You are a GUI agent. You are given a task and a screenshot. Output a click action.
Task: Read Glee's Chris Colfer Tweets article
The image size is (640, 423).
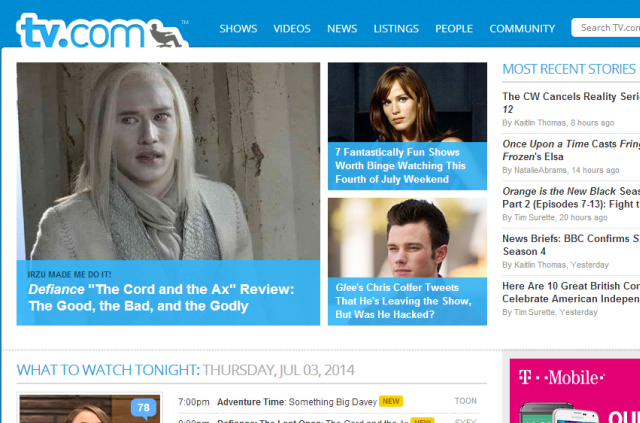(403, 301)
